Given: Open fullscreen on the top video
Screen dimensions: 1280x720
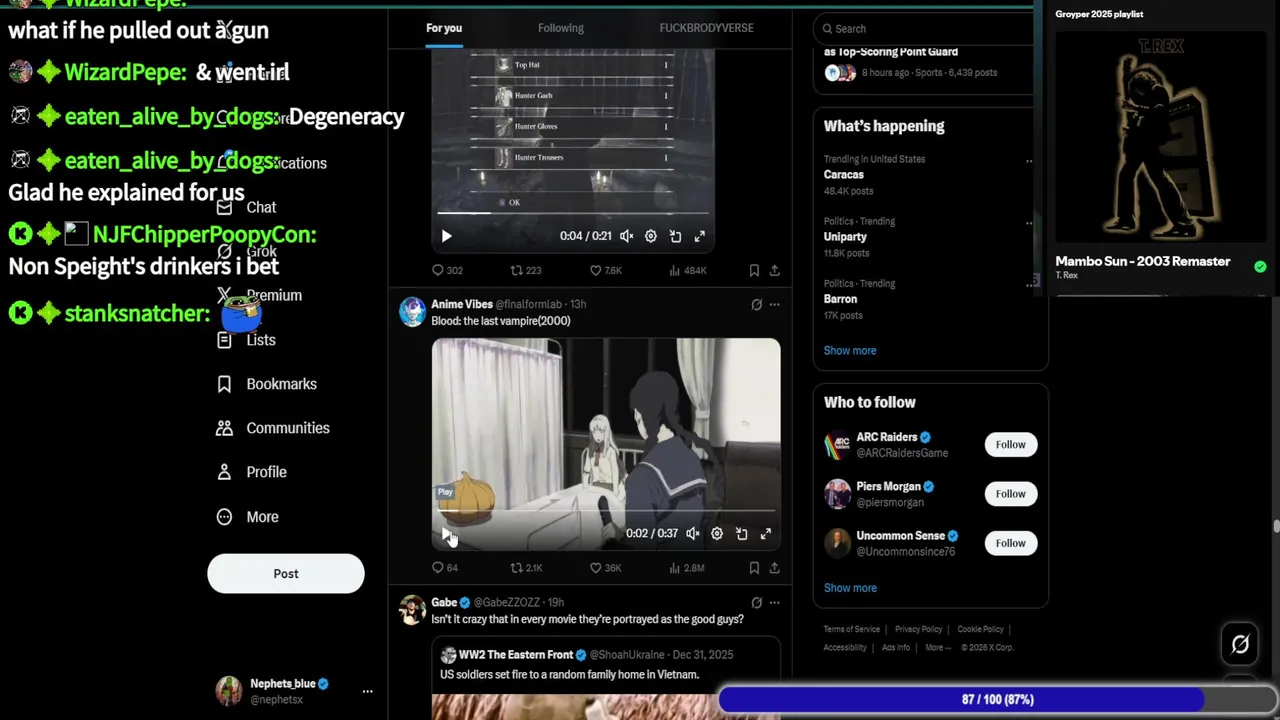Looking at the screenshot, I should coord(700,236).
